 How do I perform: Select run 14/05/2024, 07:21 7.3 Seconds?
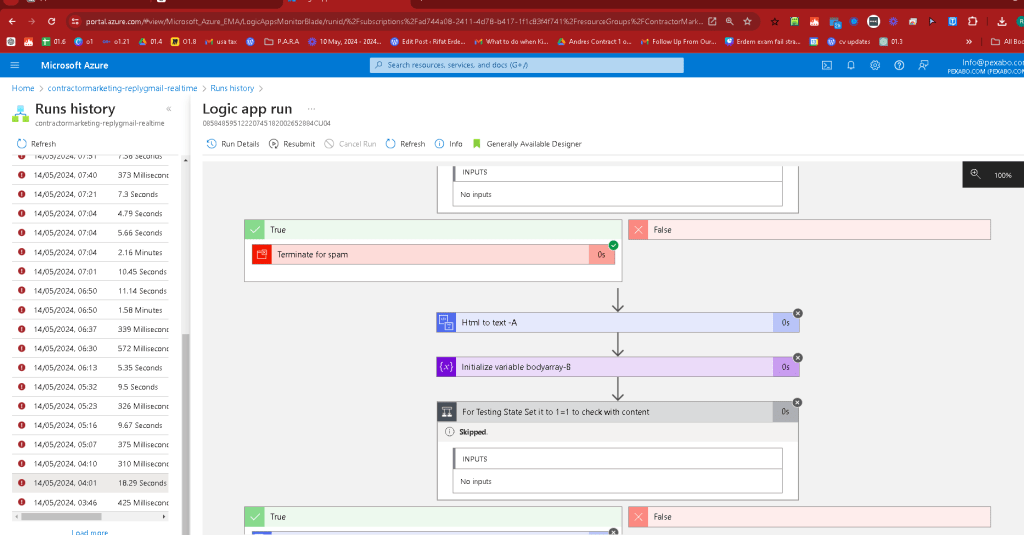pos(90,195)
